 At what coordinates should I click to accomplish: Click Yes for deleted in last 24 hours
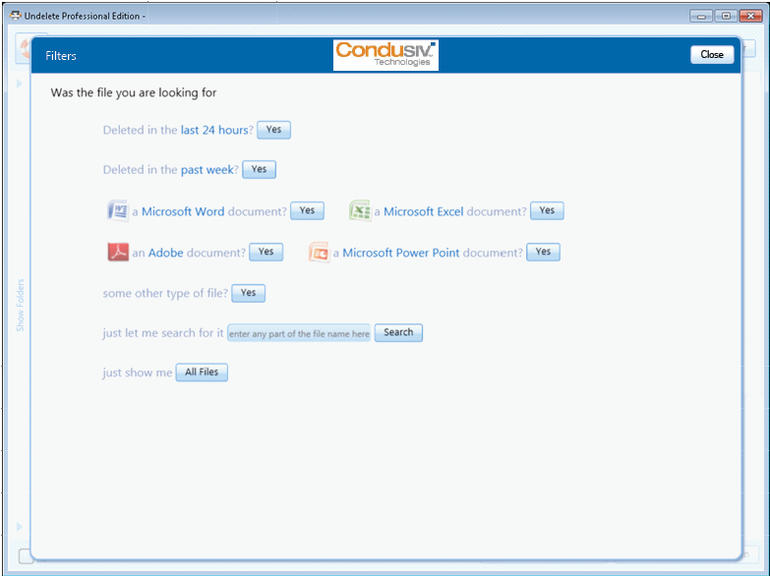tap(274, 130)
